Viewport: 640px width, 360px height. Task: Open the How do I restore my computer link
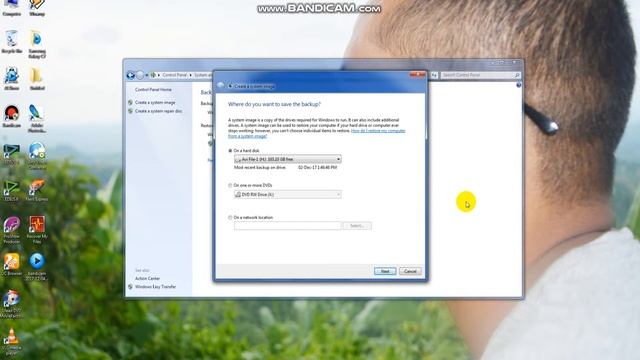point(316,133)
